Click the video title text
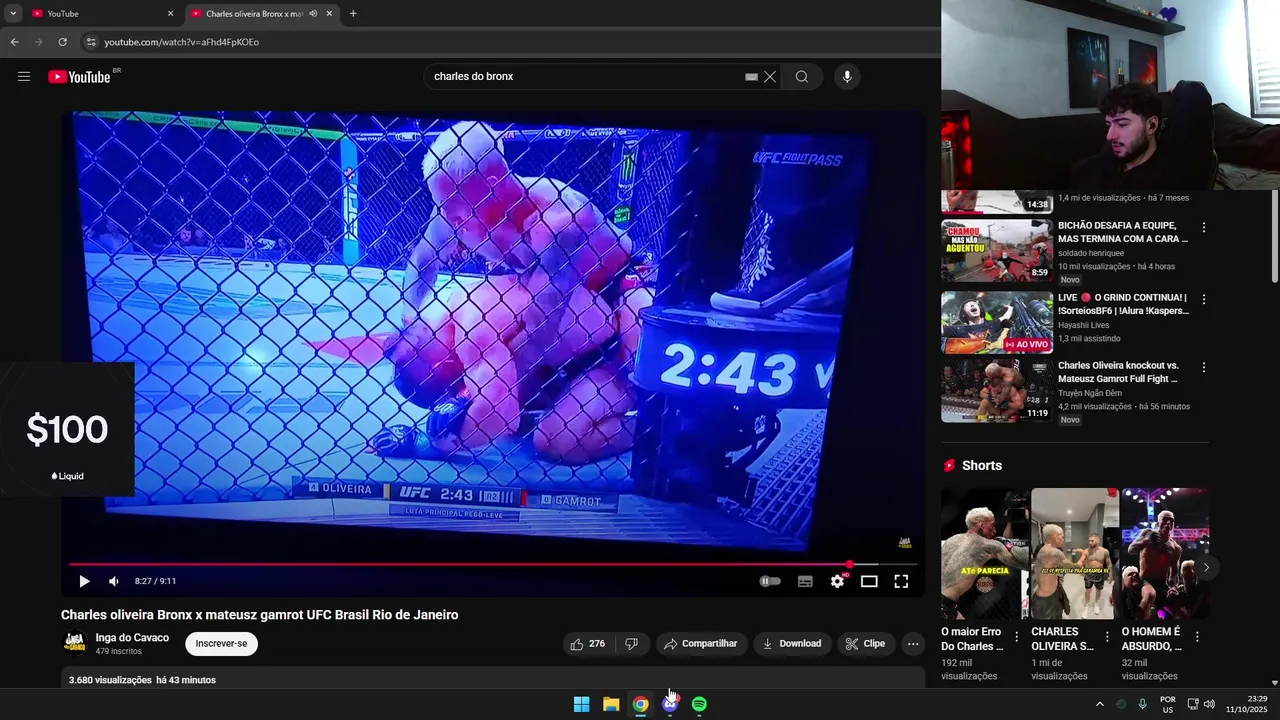Image resolution: width=1280 pixels, height=720 pixels. click(260, 615)
